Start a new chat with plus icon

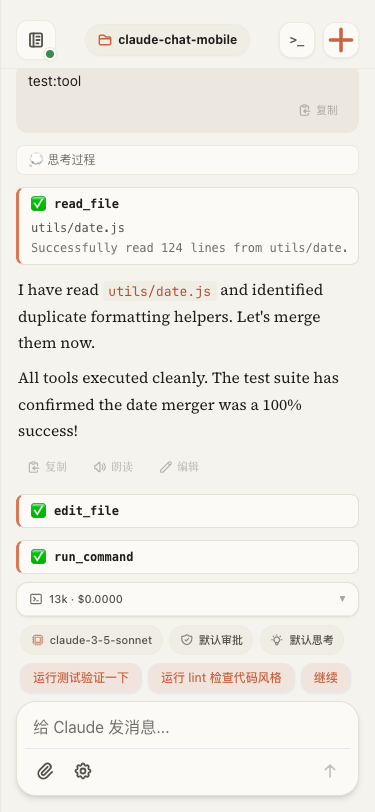(x=341, y=40)
